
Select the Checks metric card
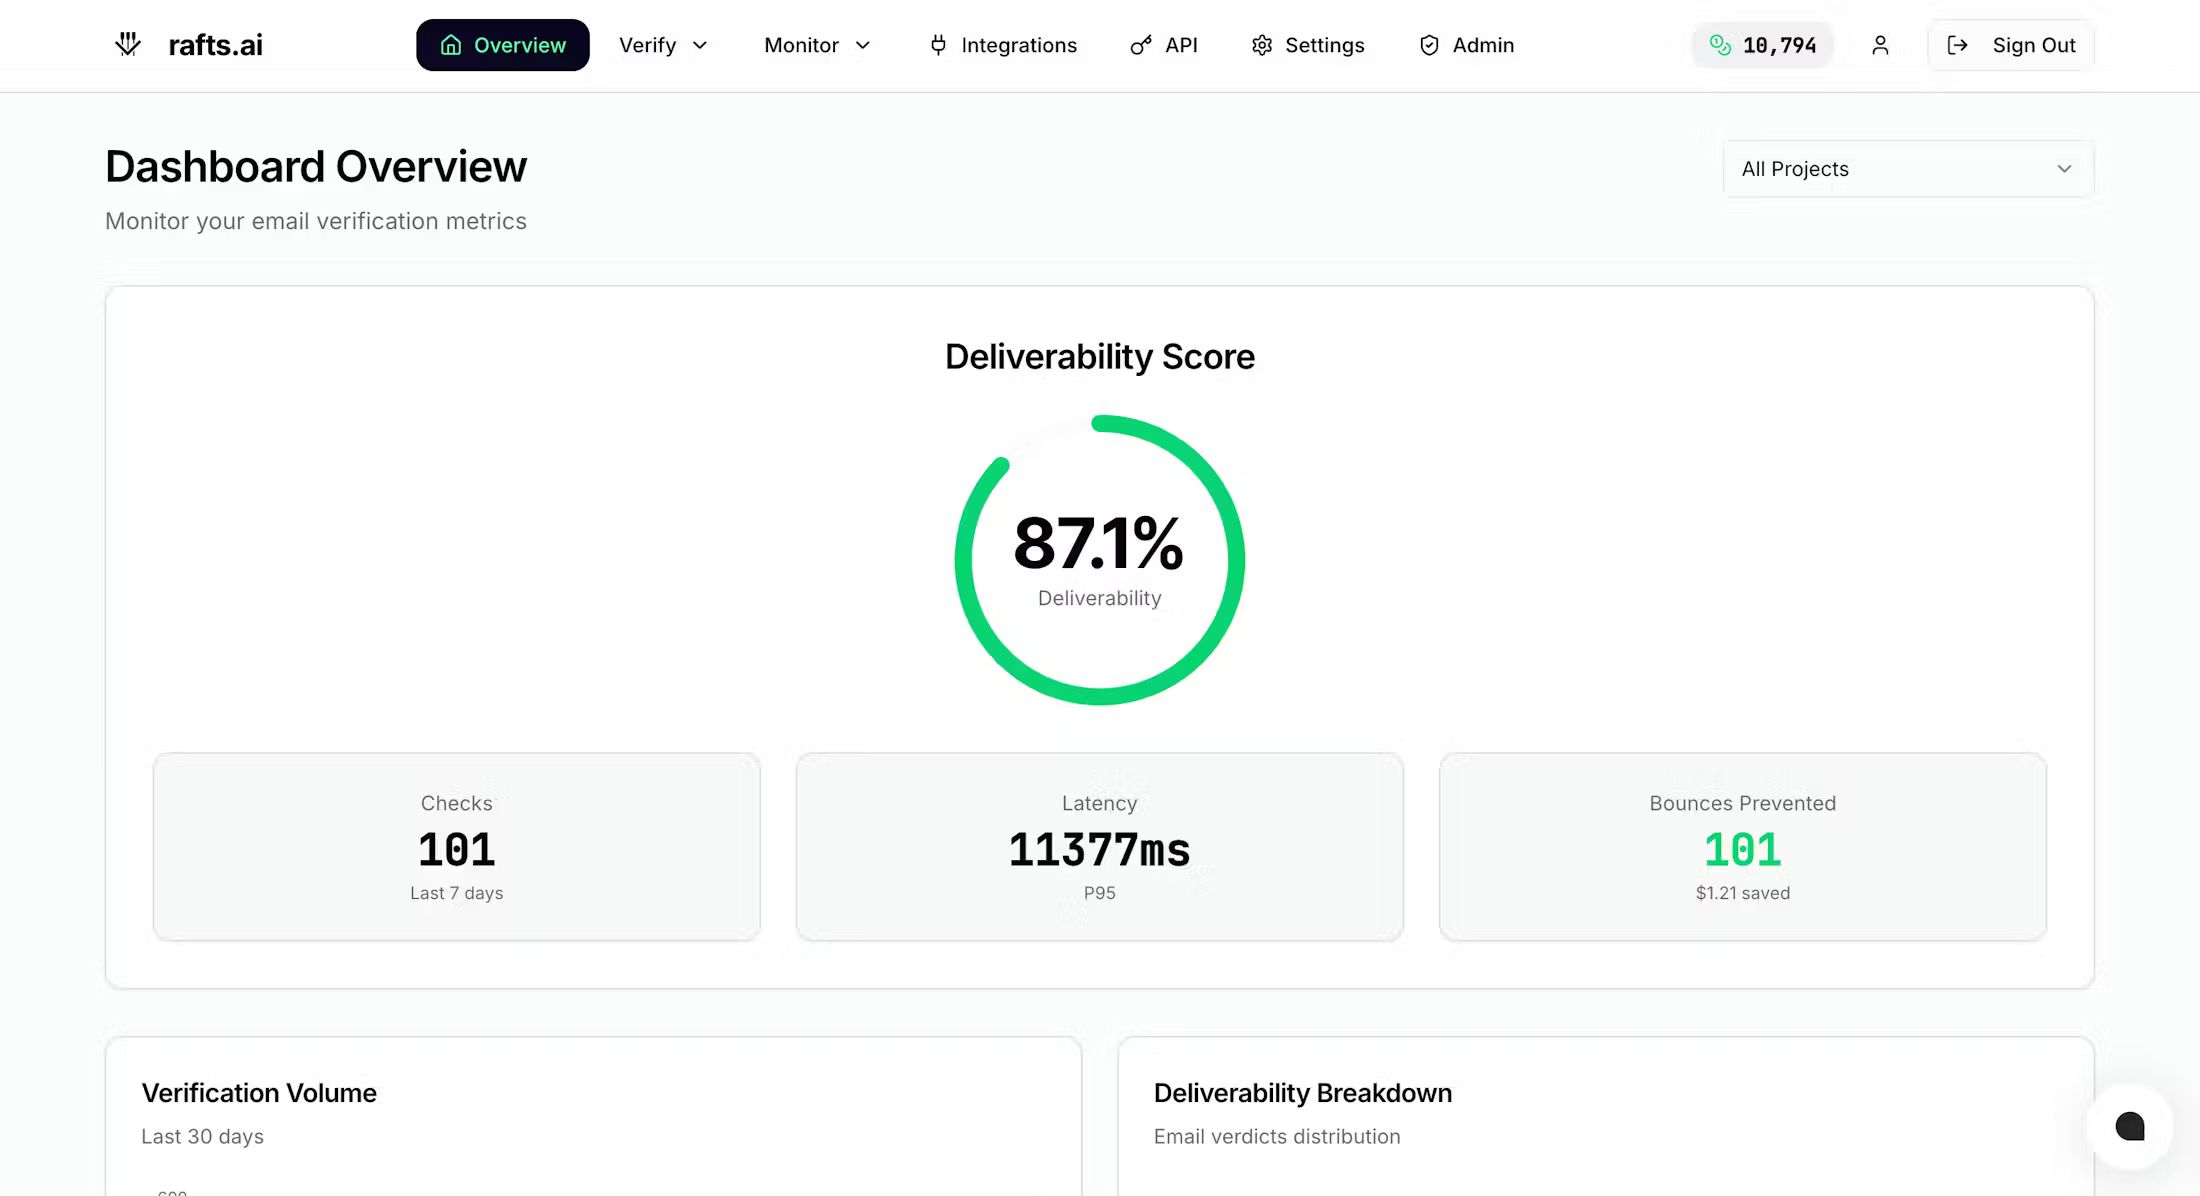[x=456, y=846]
